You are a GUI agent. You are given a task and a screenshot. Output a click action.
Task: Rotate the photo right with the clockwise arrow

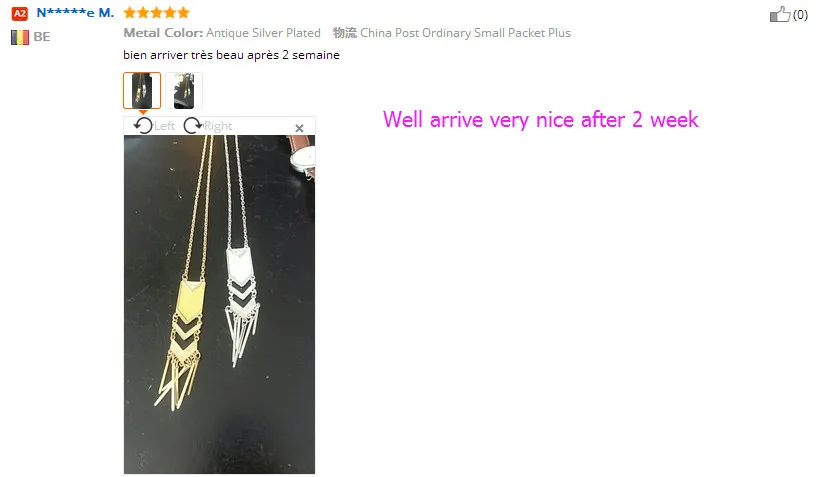(193, 126)
